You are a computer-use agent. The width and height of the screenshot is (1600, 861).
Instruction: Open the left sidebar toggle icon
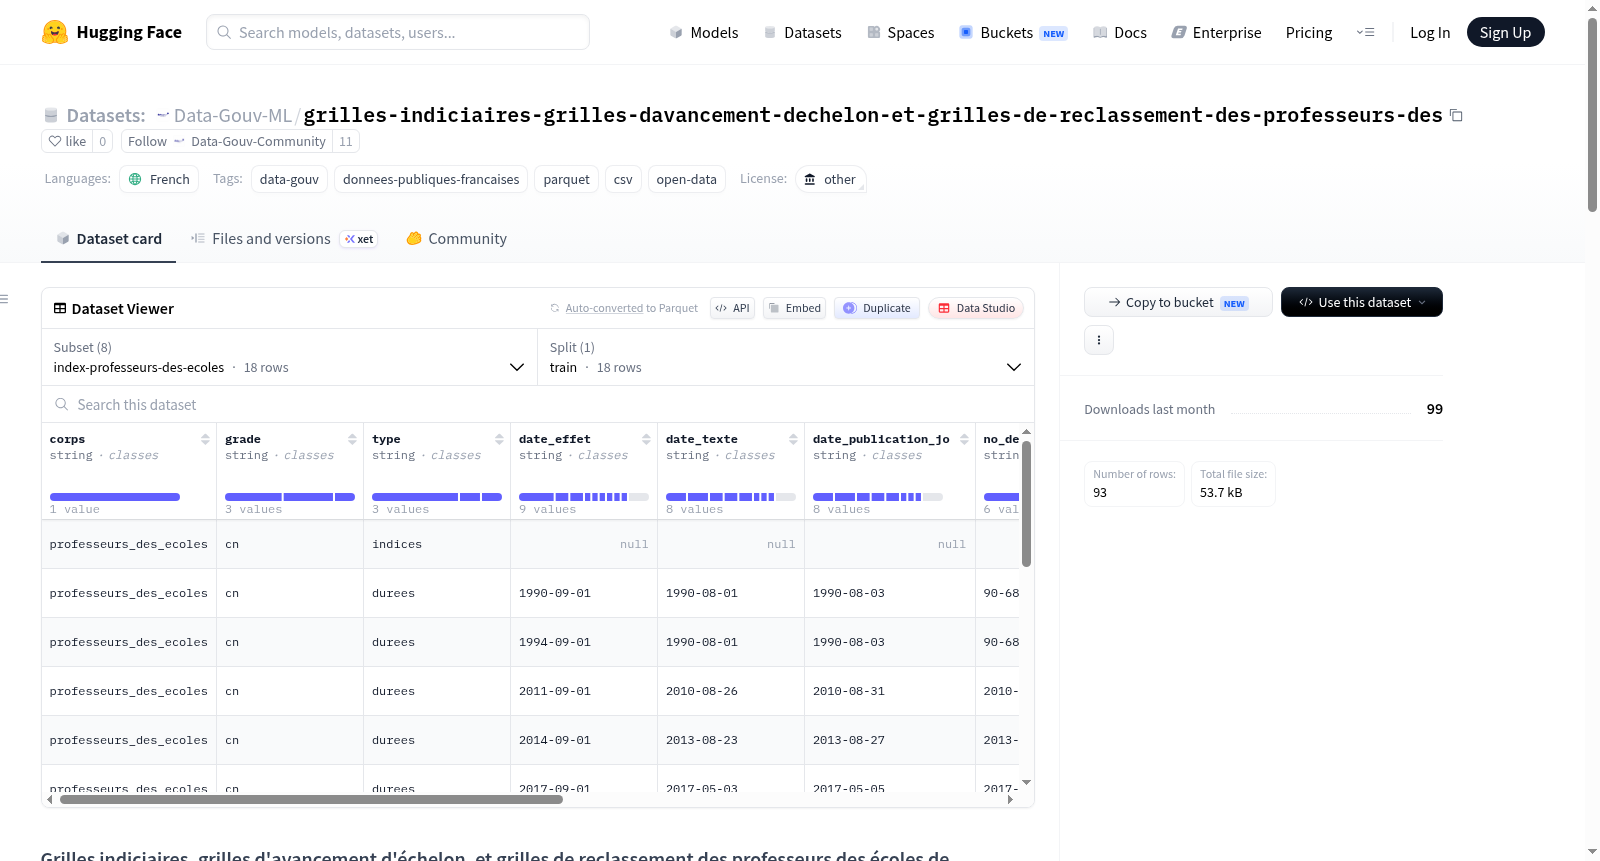tap(4, 299)
